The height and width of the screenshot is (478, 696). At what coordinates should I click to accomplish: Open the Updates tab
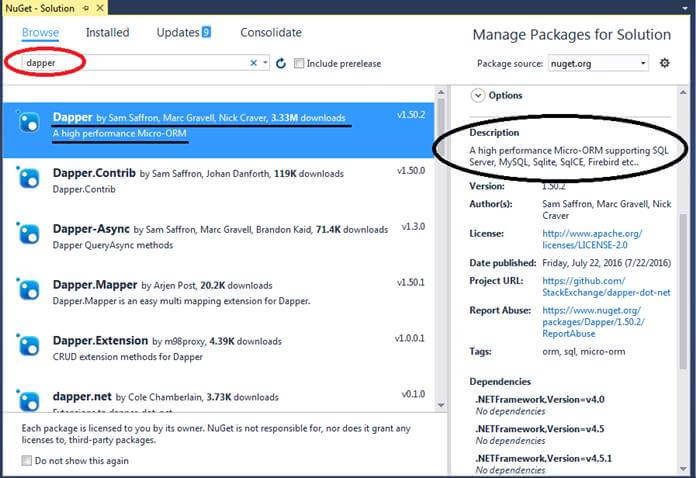coord(184,32)
